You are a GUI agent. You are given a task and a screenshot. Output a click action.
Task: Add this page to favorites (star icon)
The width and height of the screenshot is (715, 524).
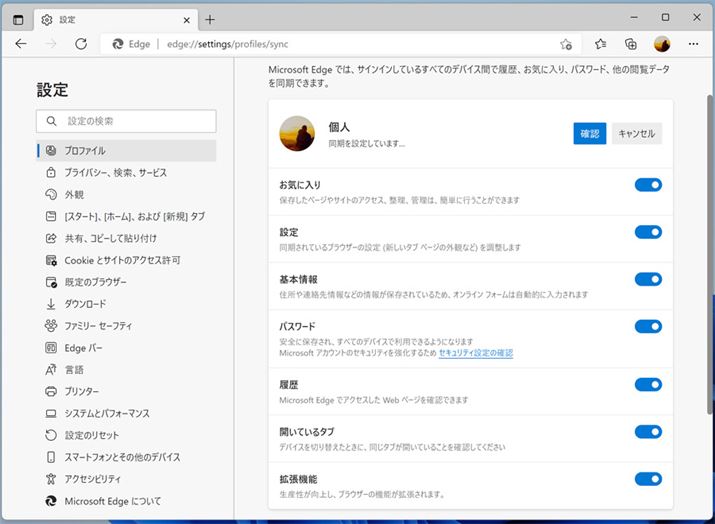coord(566,44)
